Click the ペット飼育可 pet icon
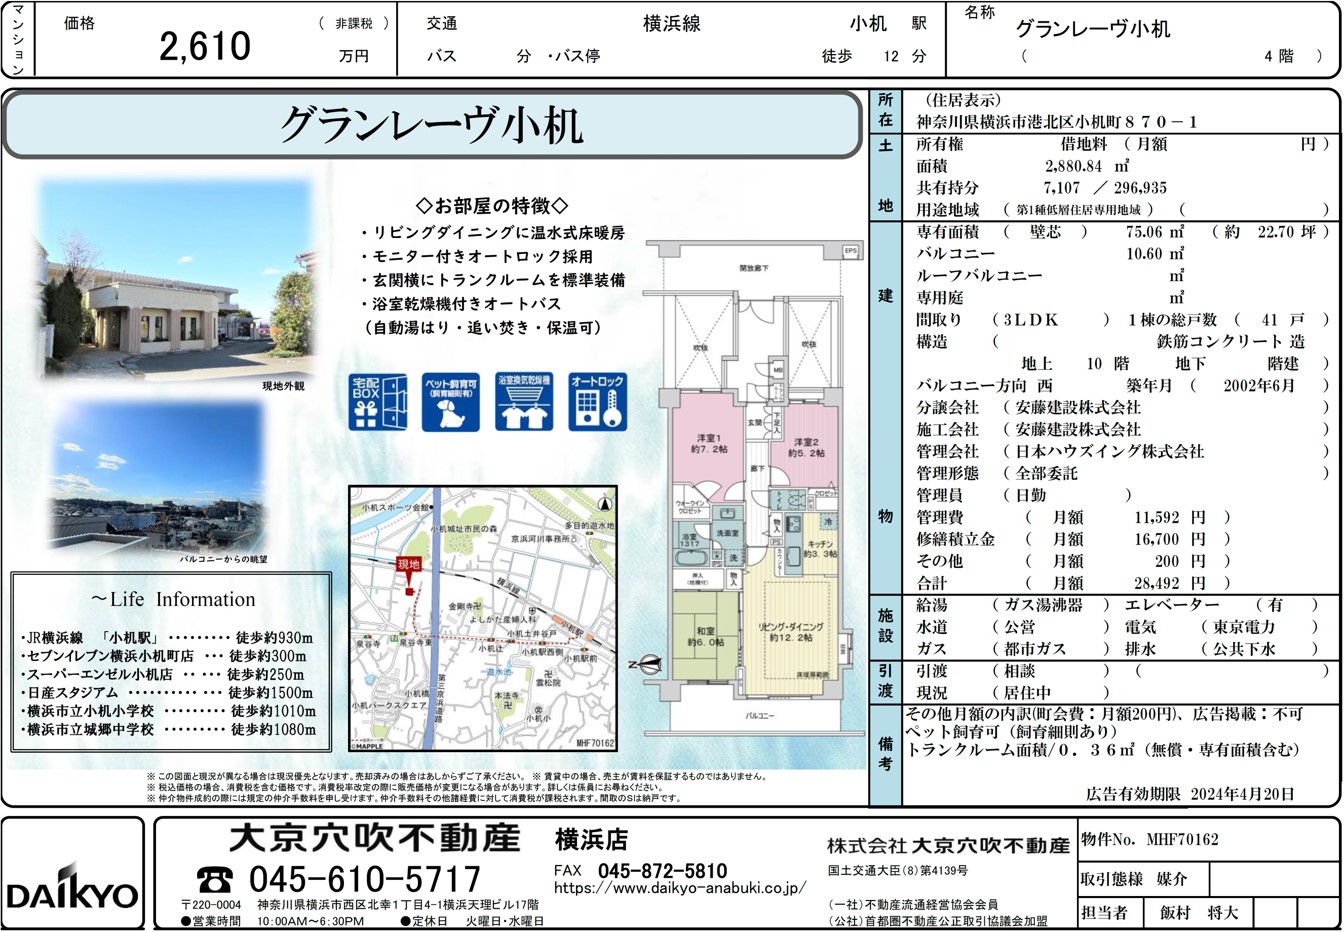The width and height of the screenshot is (1344, 932). (x=451, y=402)
